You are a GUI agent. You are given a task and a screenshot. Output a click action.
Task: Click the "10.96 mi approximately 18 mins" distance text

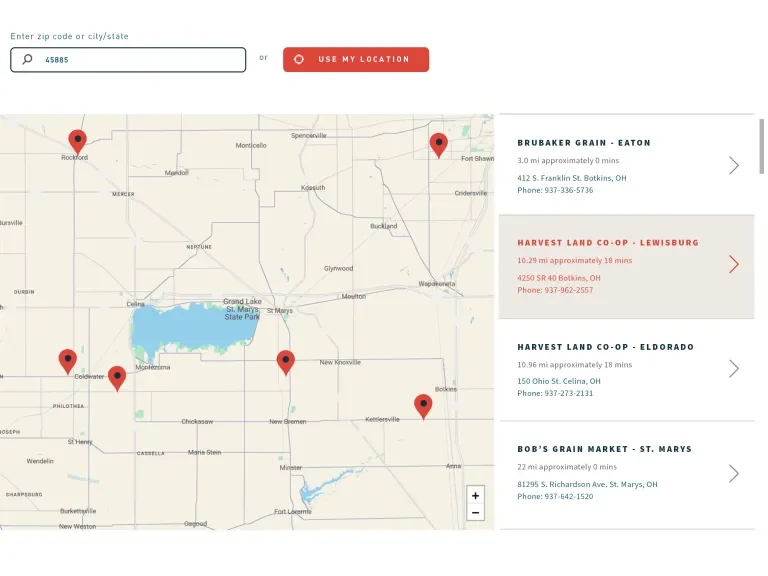click(x=575, y=365)
